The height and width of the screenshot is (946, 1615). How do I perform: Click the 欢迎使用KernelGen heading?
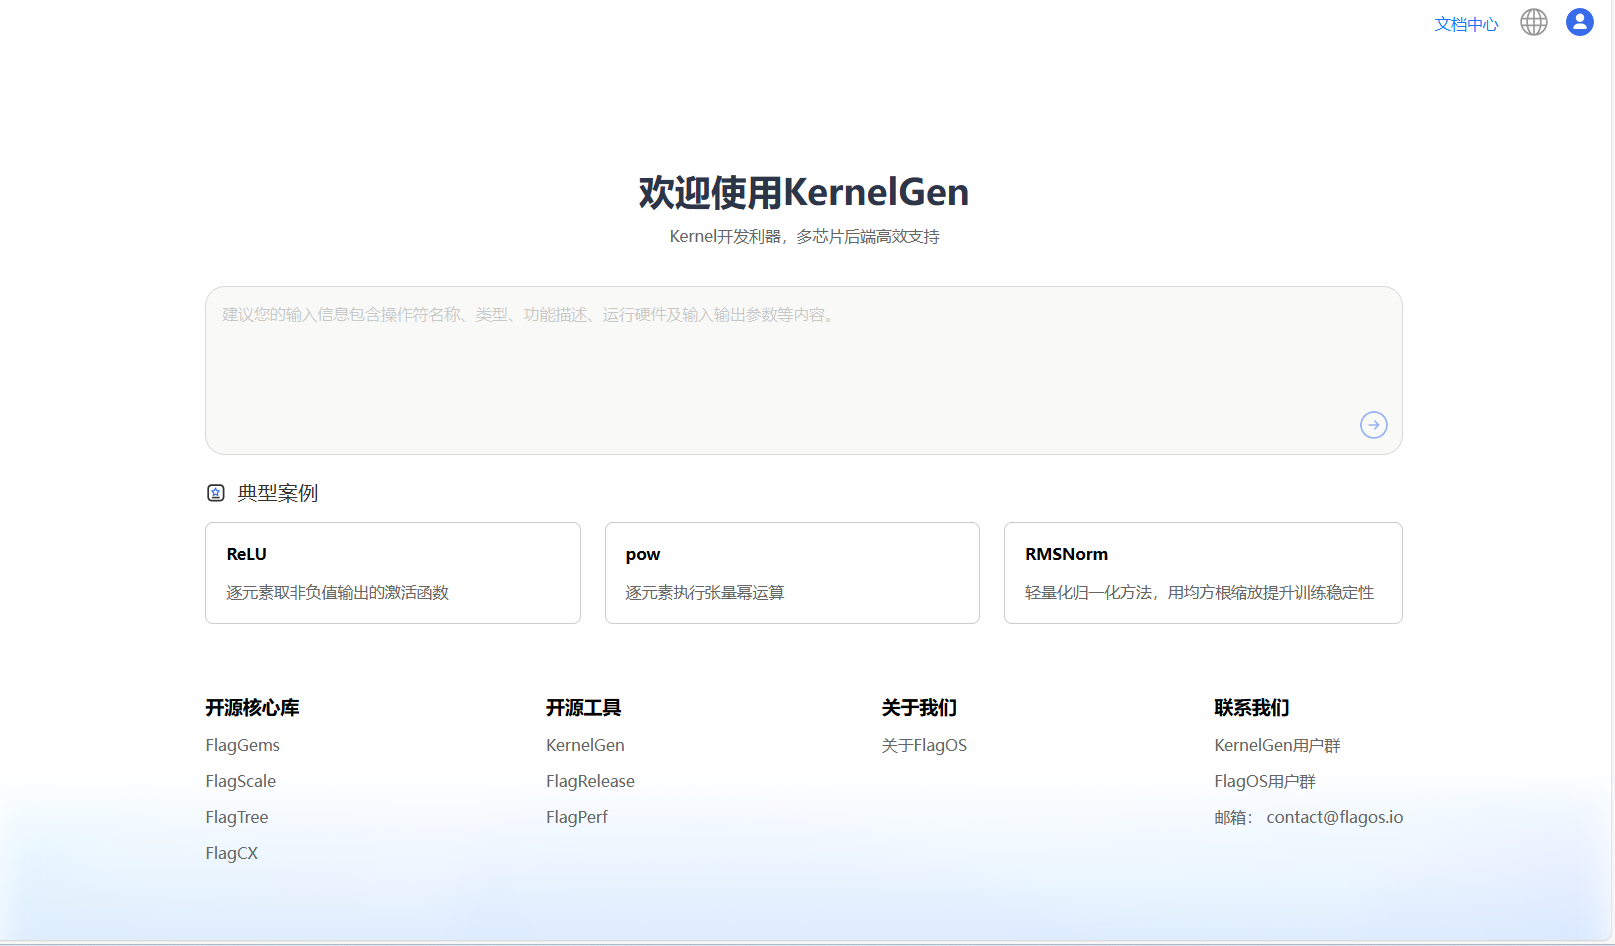804,192
